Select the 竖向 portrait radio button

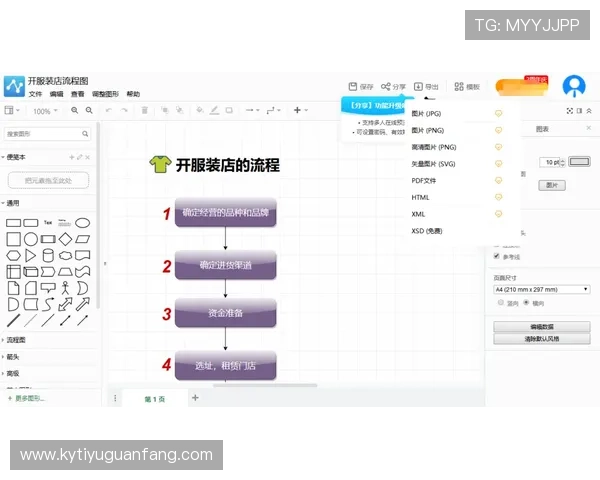[501, 302]
